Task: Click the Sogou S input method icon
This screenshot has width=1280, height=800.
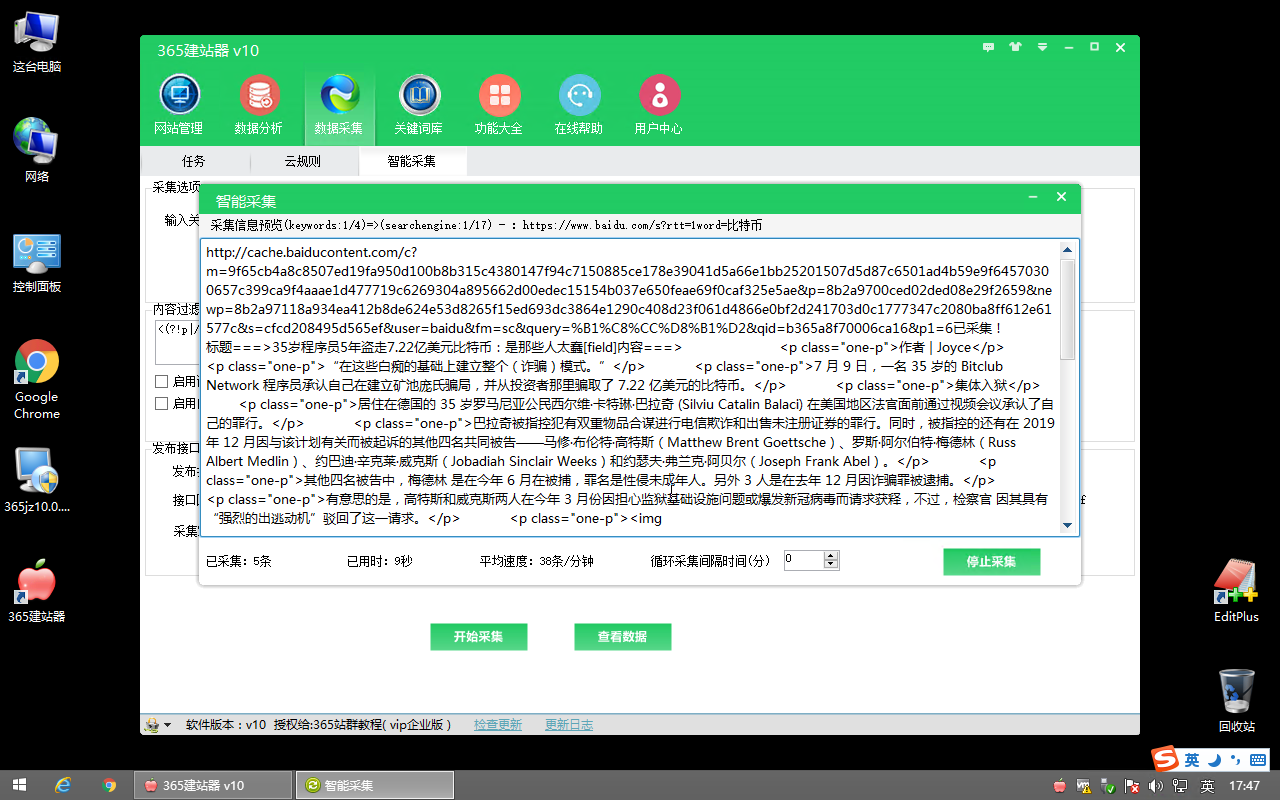Action: pyautogui.click(x=1165, y=759)
